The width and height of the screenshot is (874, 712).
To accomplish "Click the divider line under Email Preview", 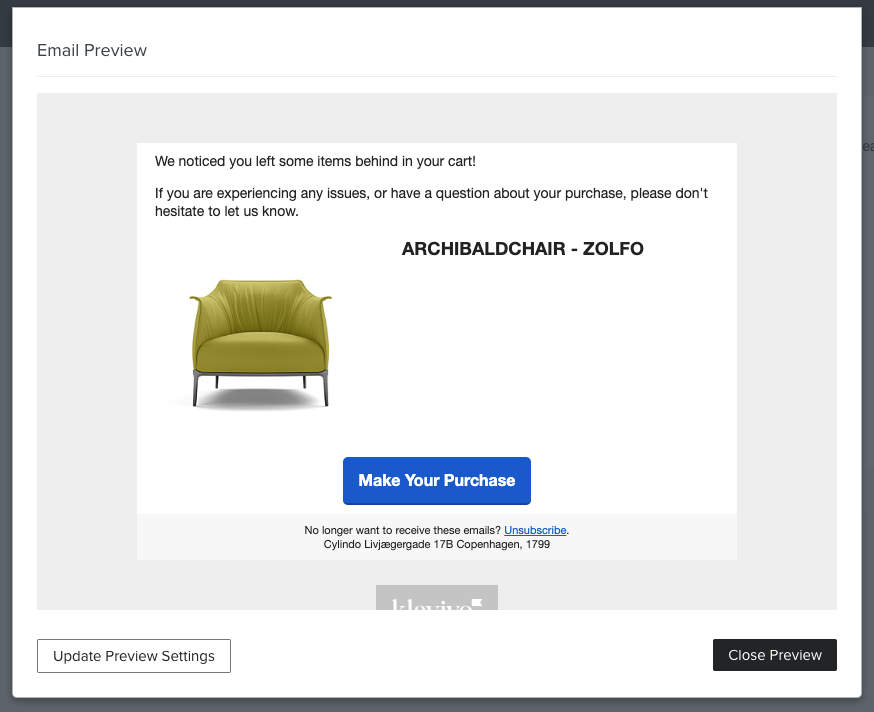I will [x=436, y=76].
